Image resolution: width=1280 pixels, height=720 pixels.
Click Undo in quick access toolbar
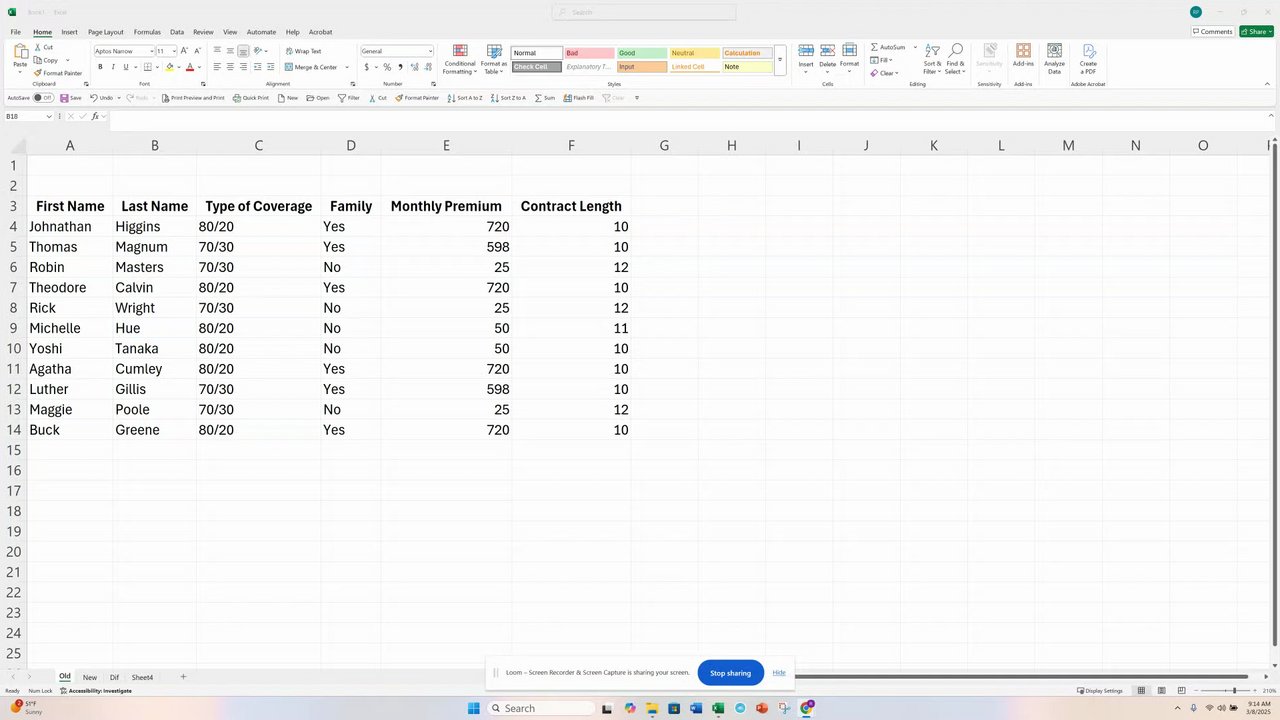coord(101,98)
